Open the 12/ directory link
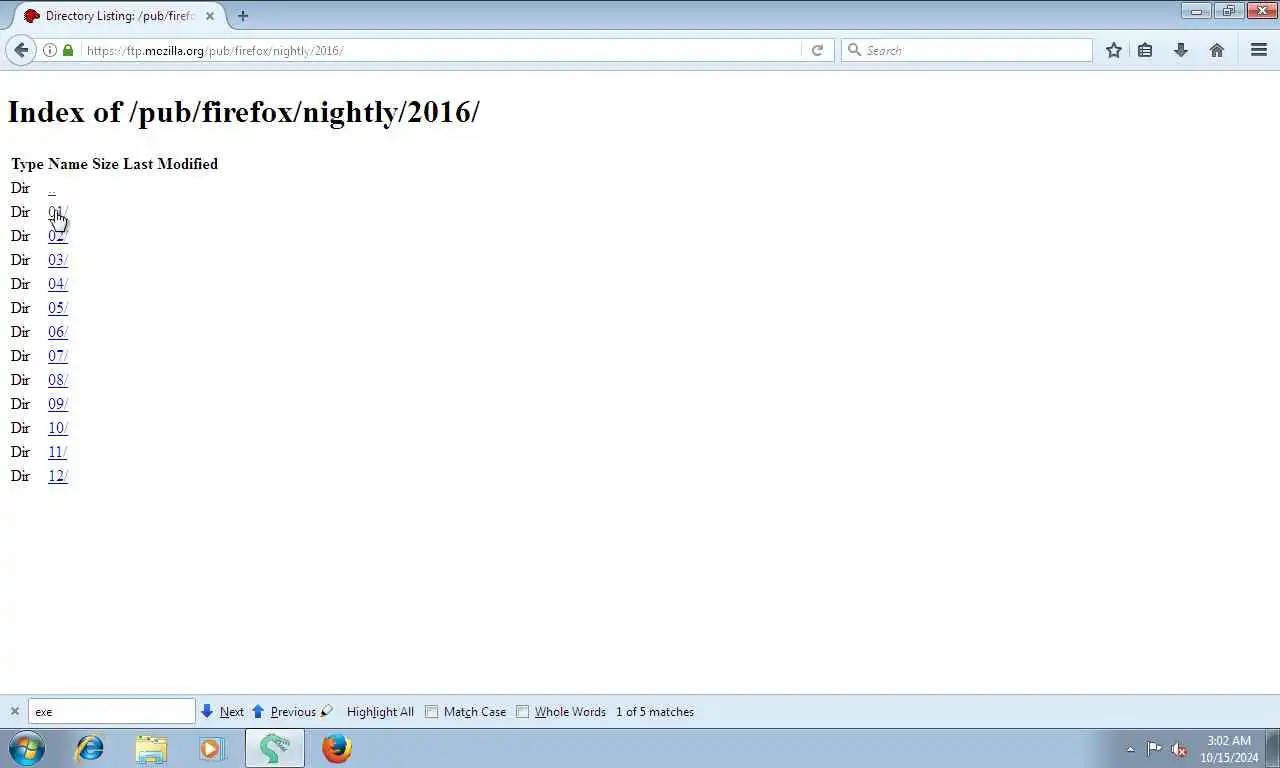Screen dimensions: 1280x768 58,476
